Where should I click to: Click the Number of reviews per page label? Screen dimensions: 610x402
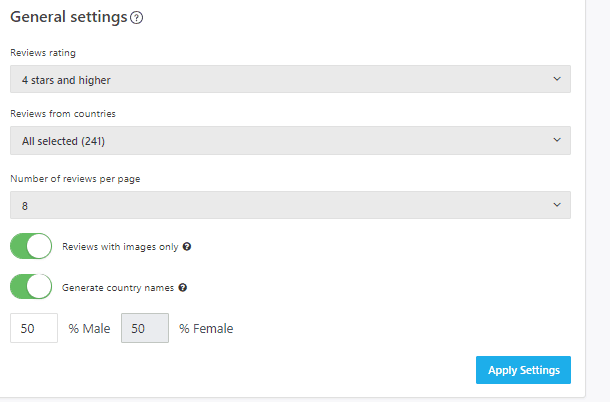click(x=75, y=179)
